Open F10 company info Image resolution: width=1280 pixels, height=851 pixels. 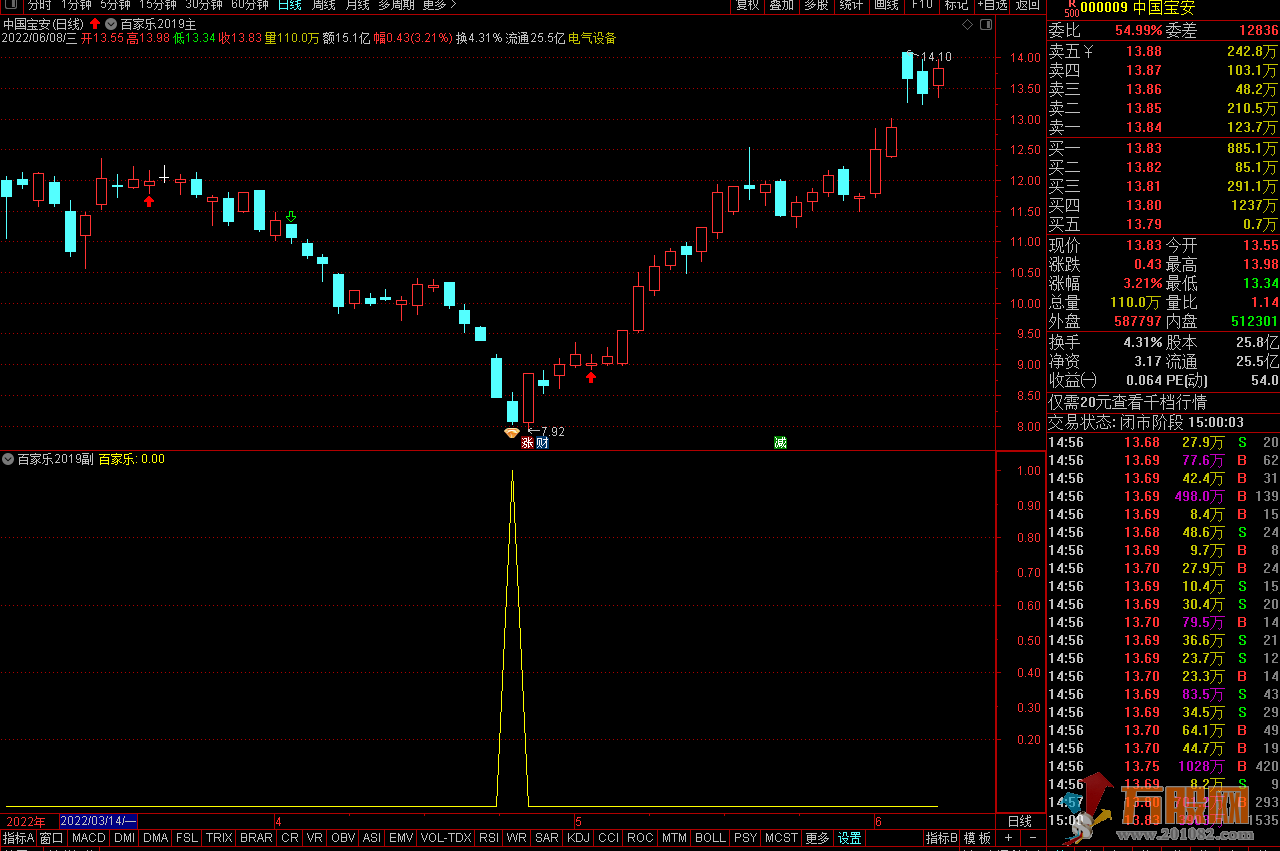pos(922,5)
